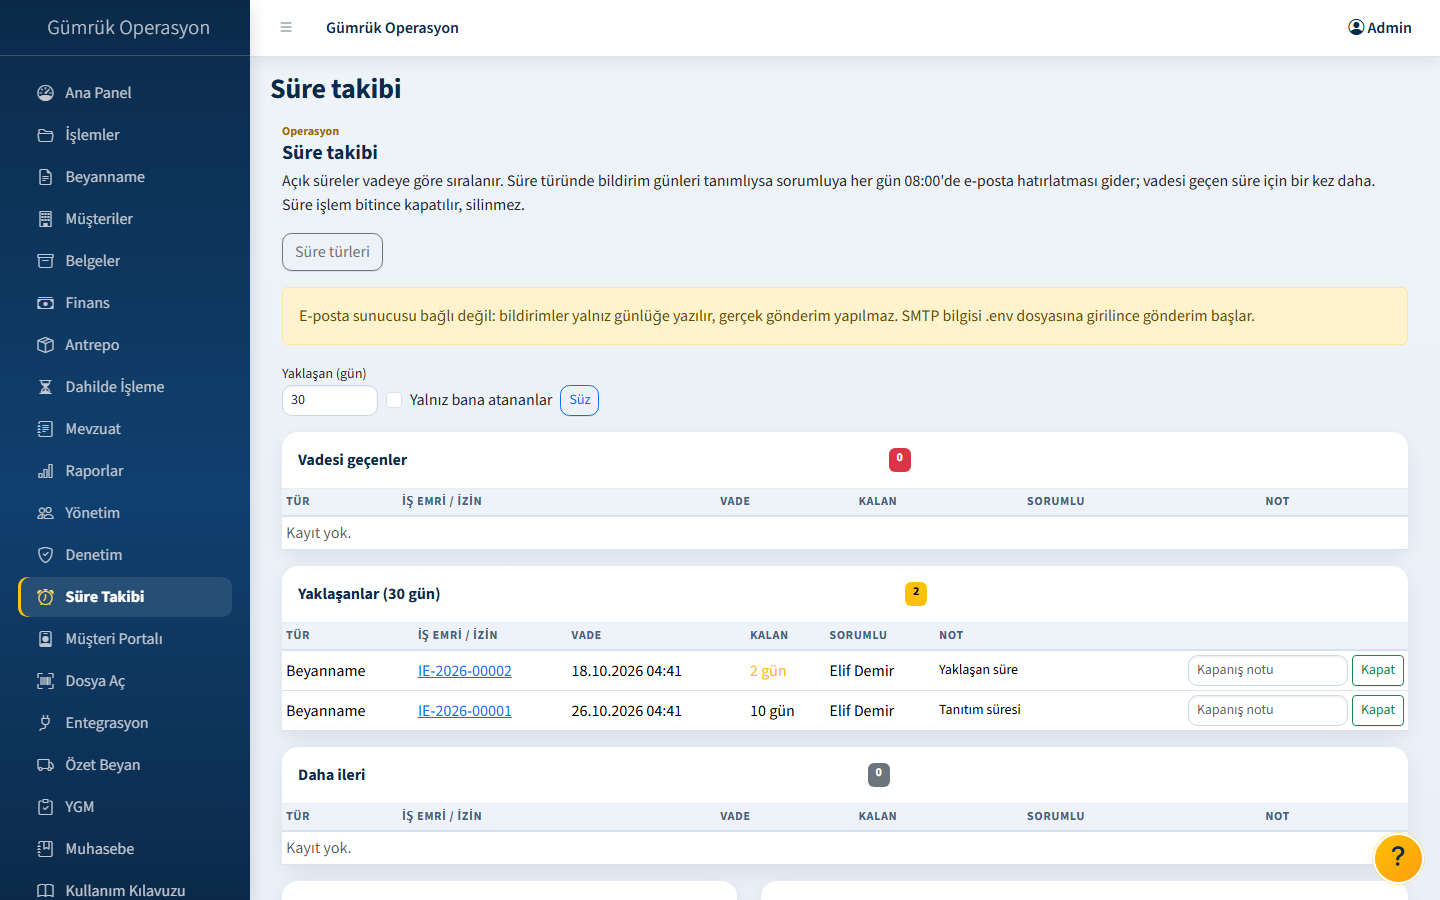Click the İşlemler folder icon
The width and height of the screenshot is (1440, 900).
point(45,135)
